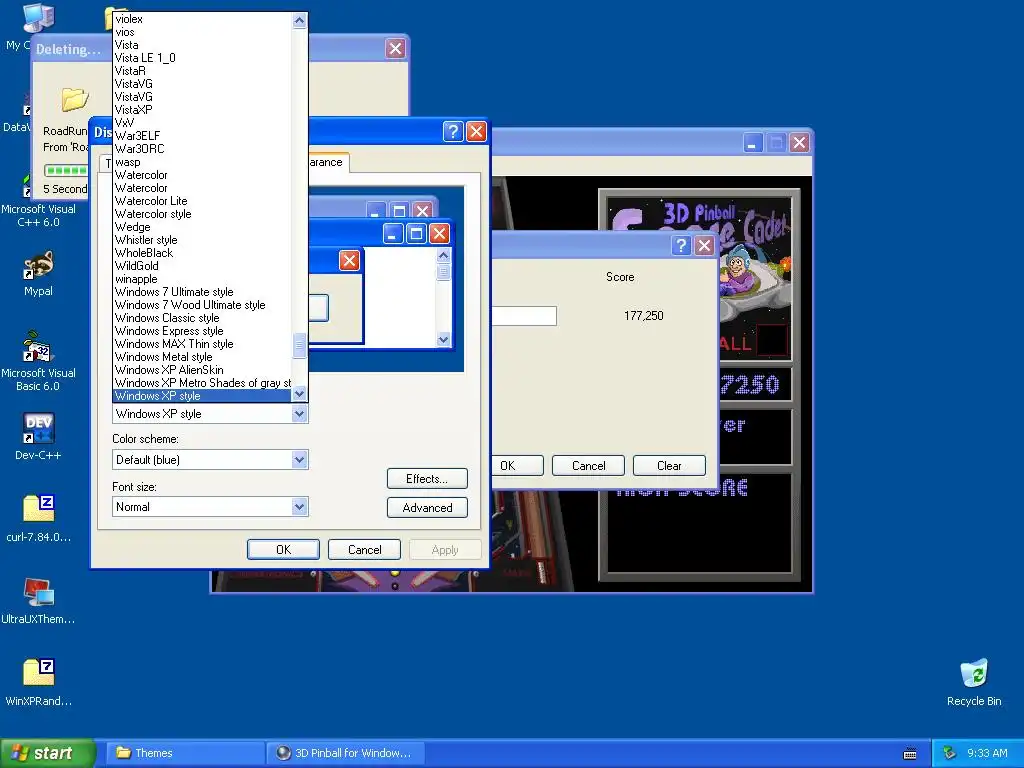This screenshot has width=1024, height=768.
Task: Select 'Watercolor Lite' style
Action: 202,201
